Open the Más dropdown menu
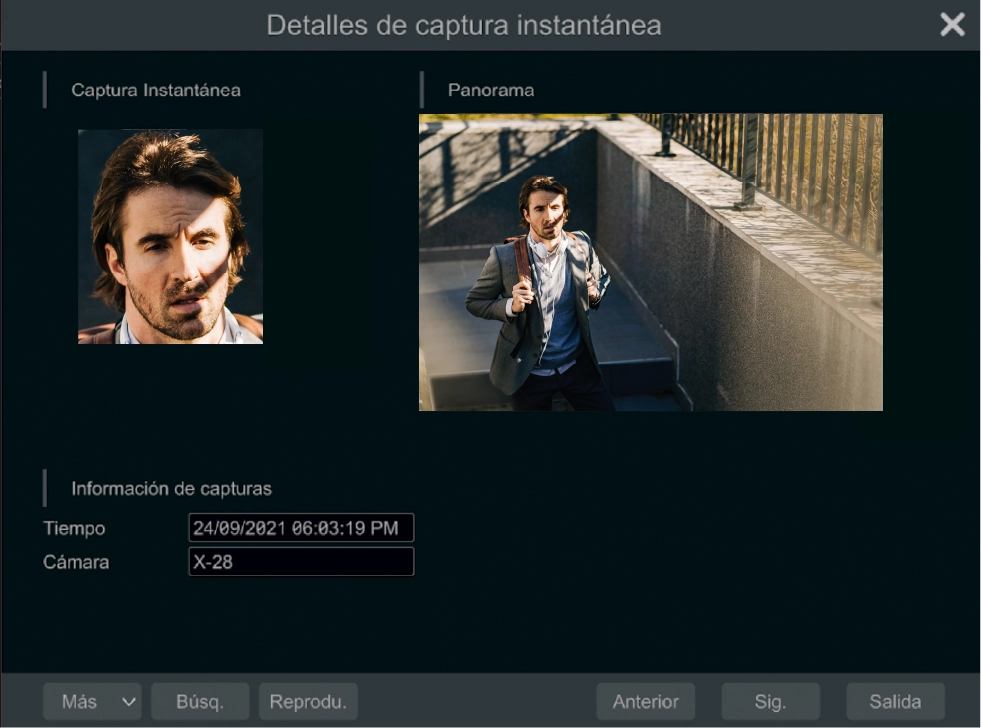Screen dimensions: 981x728 tap(92, 702)
